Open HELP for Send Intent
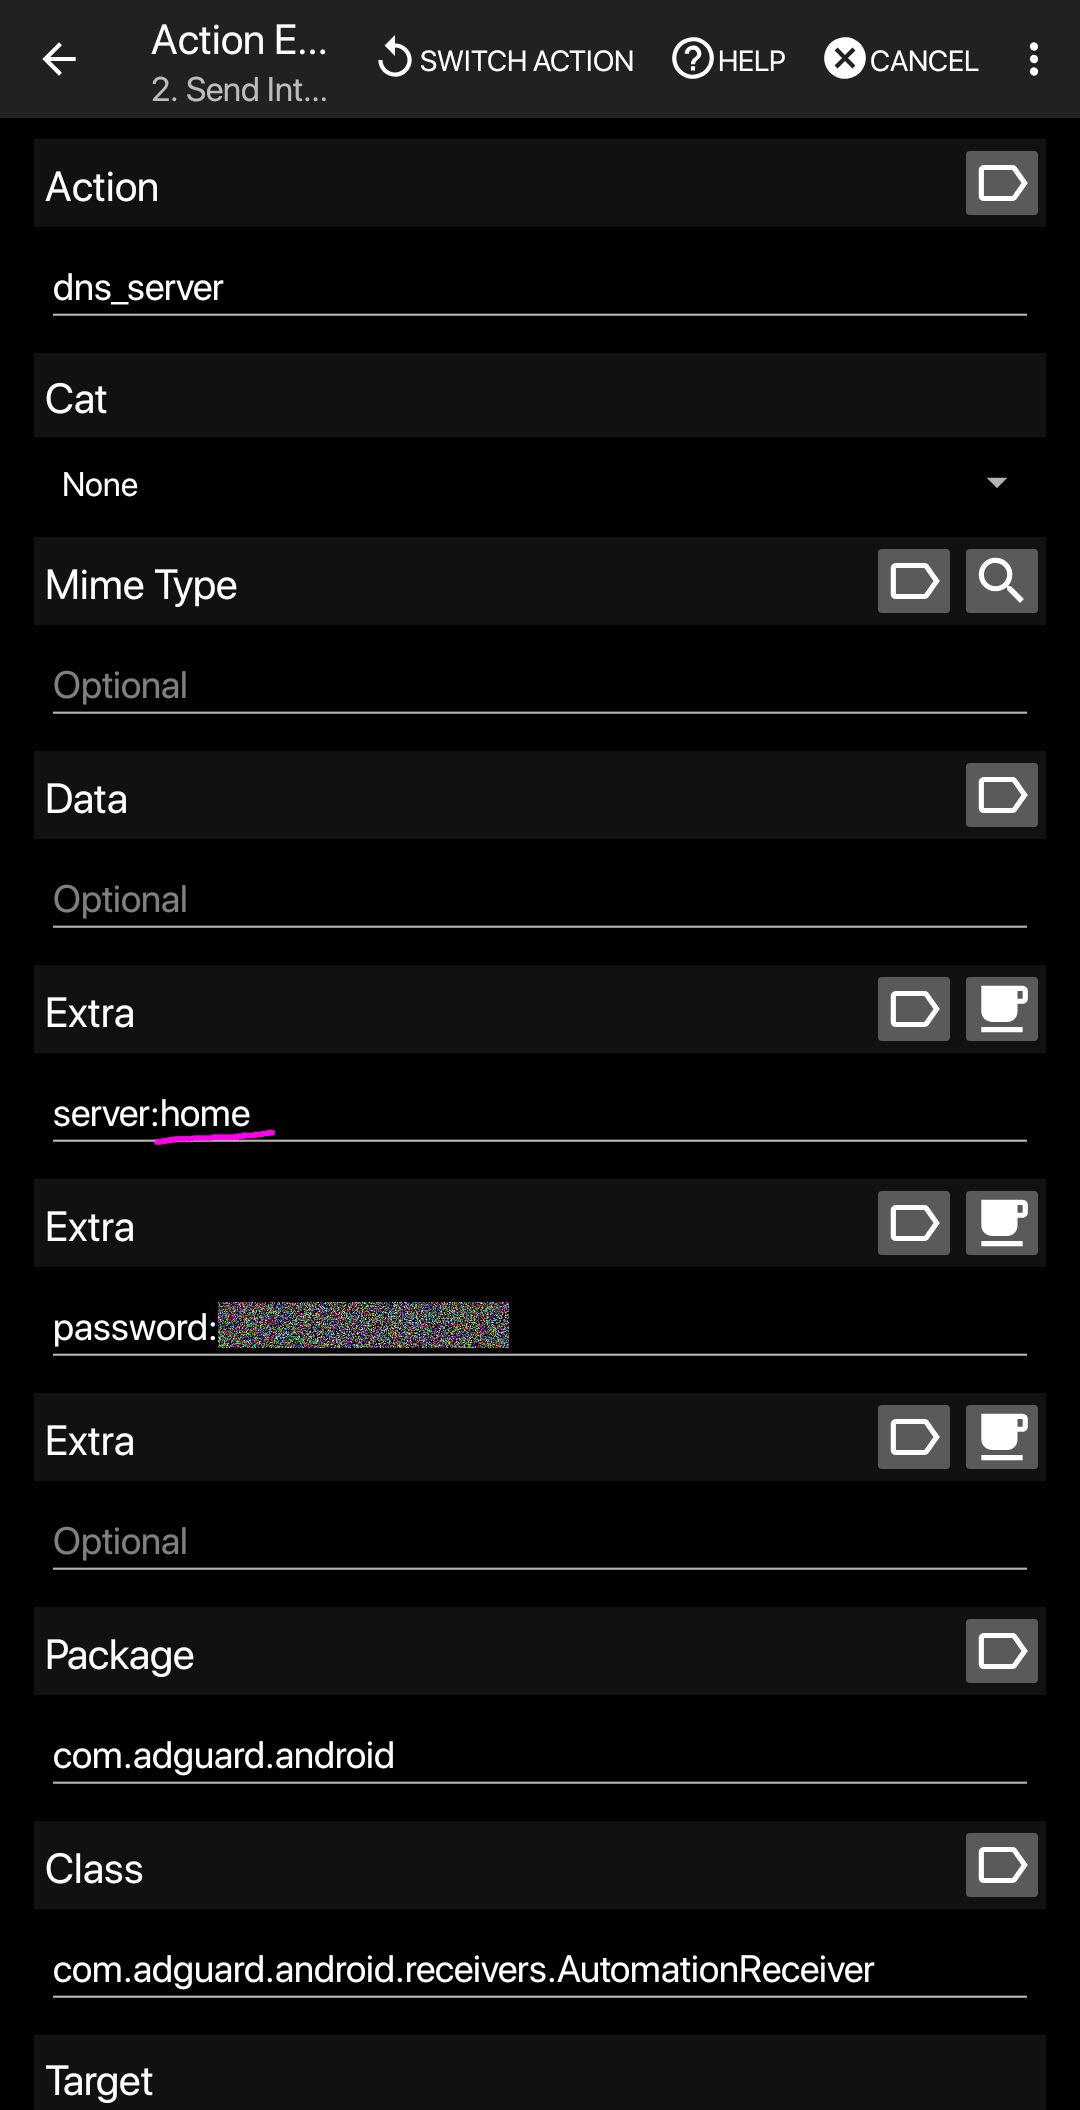Viewport: 1080px width, 2110px height. coord(727,59)
